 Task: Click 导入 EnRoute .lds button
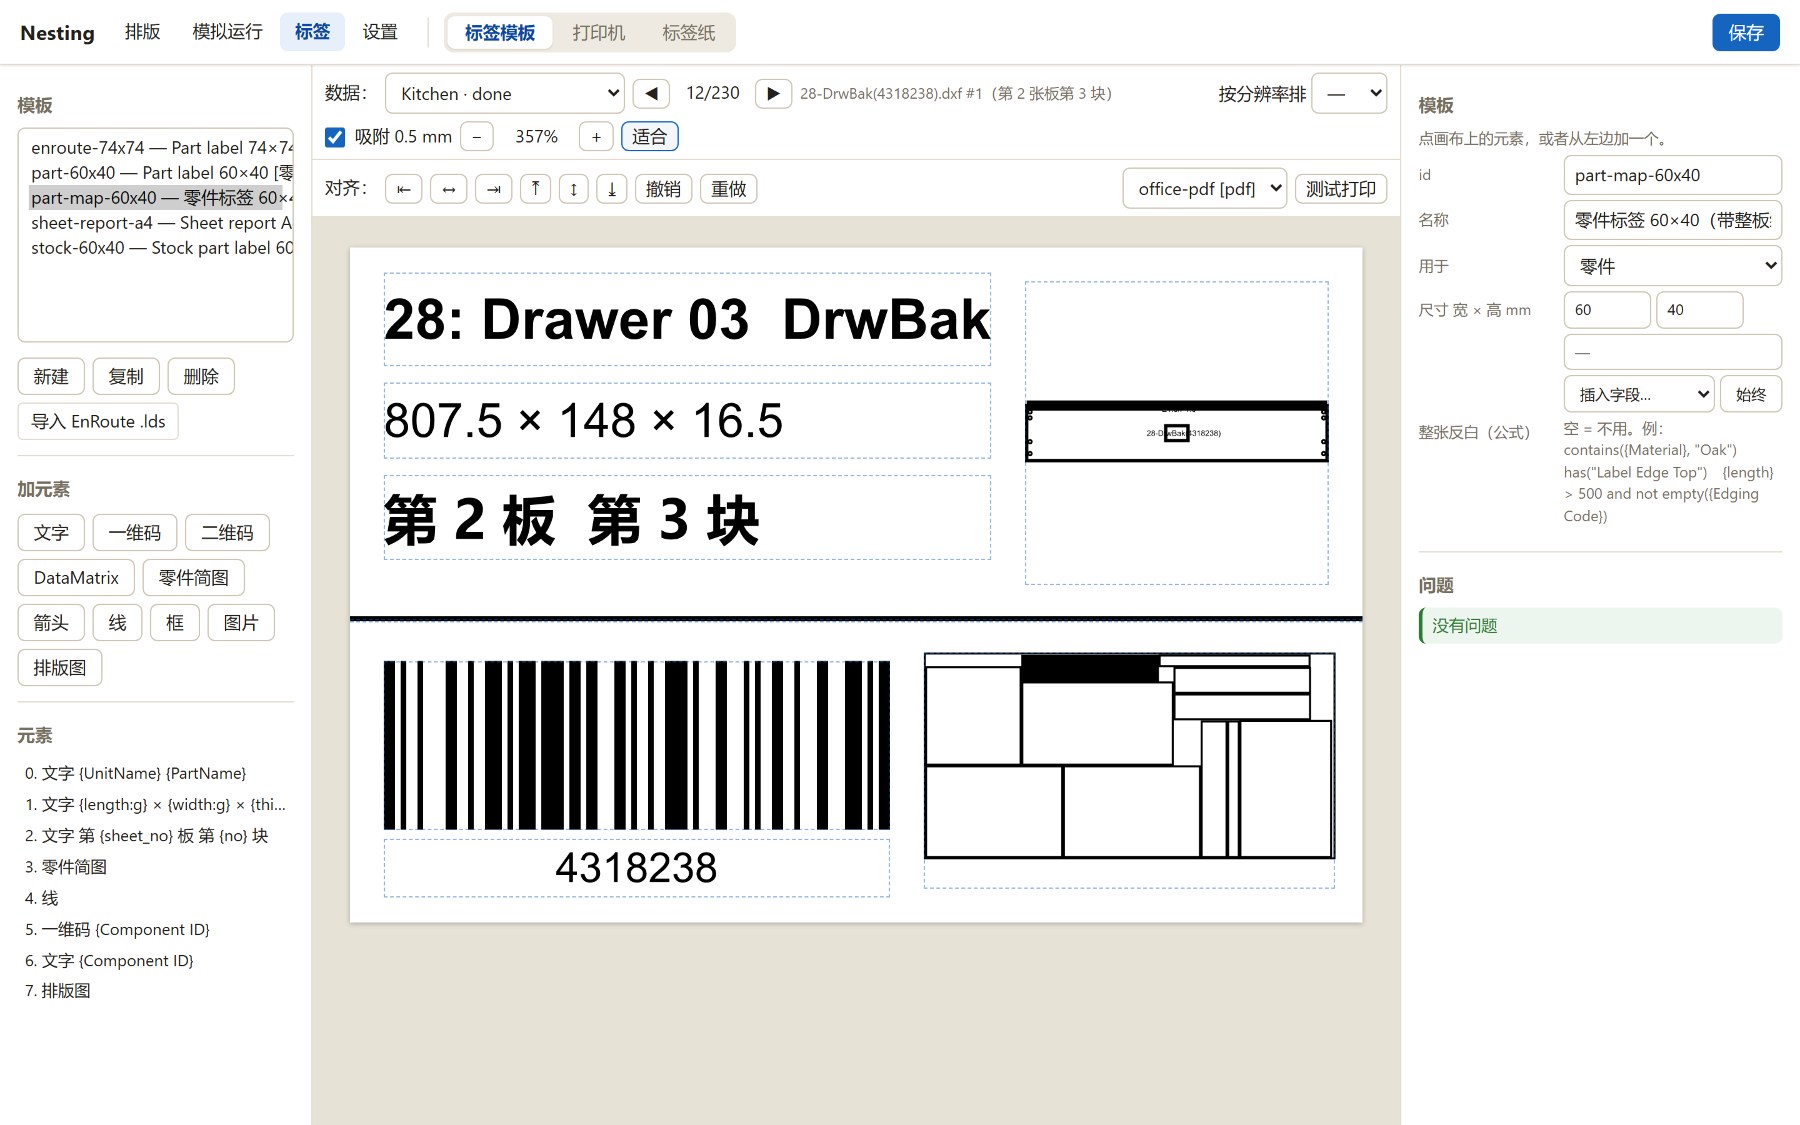coord(98,422)
